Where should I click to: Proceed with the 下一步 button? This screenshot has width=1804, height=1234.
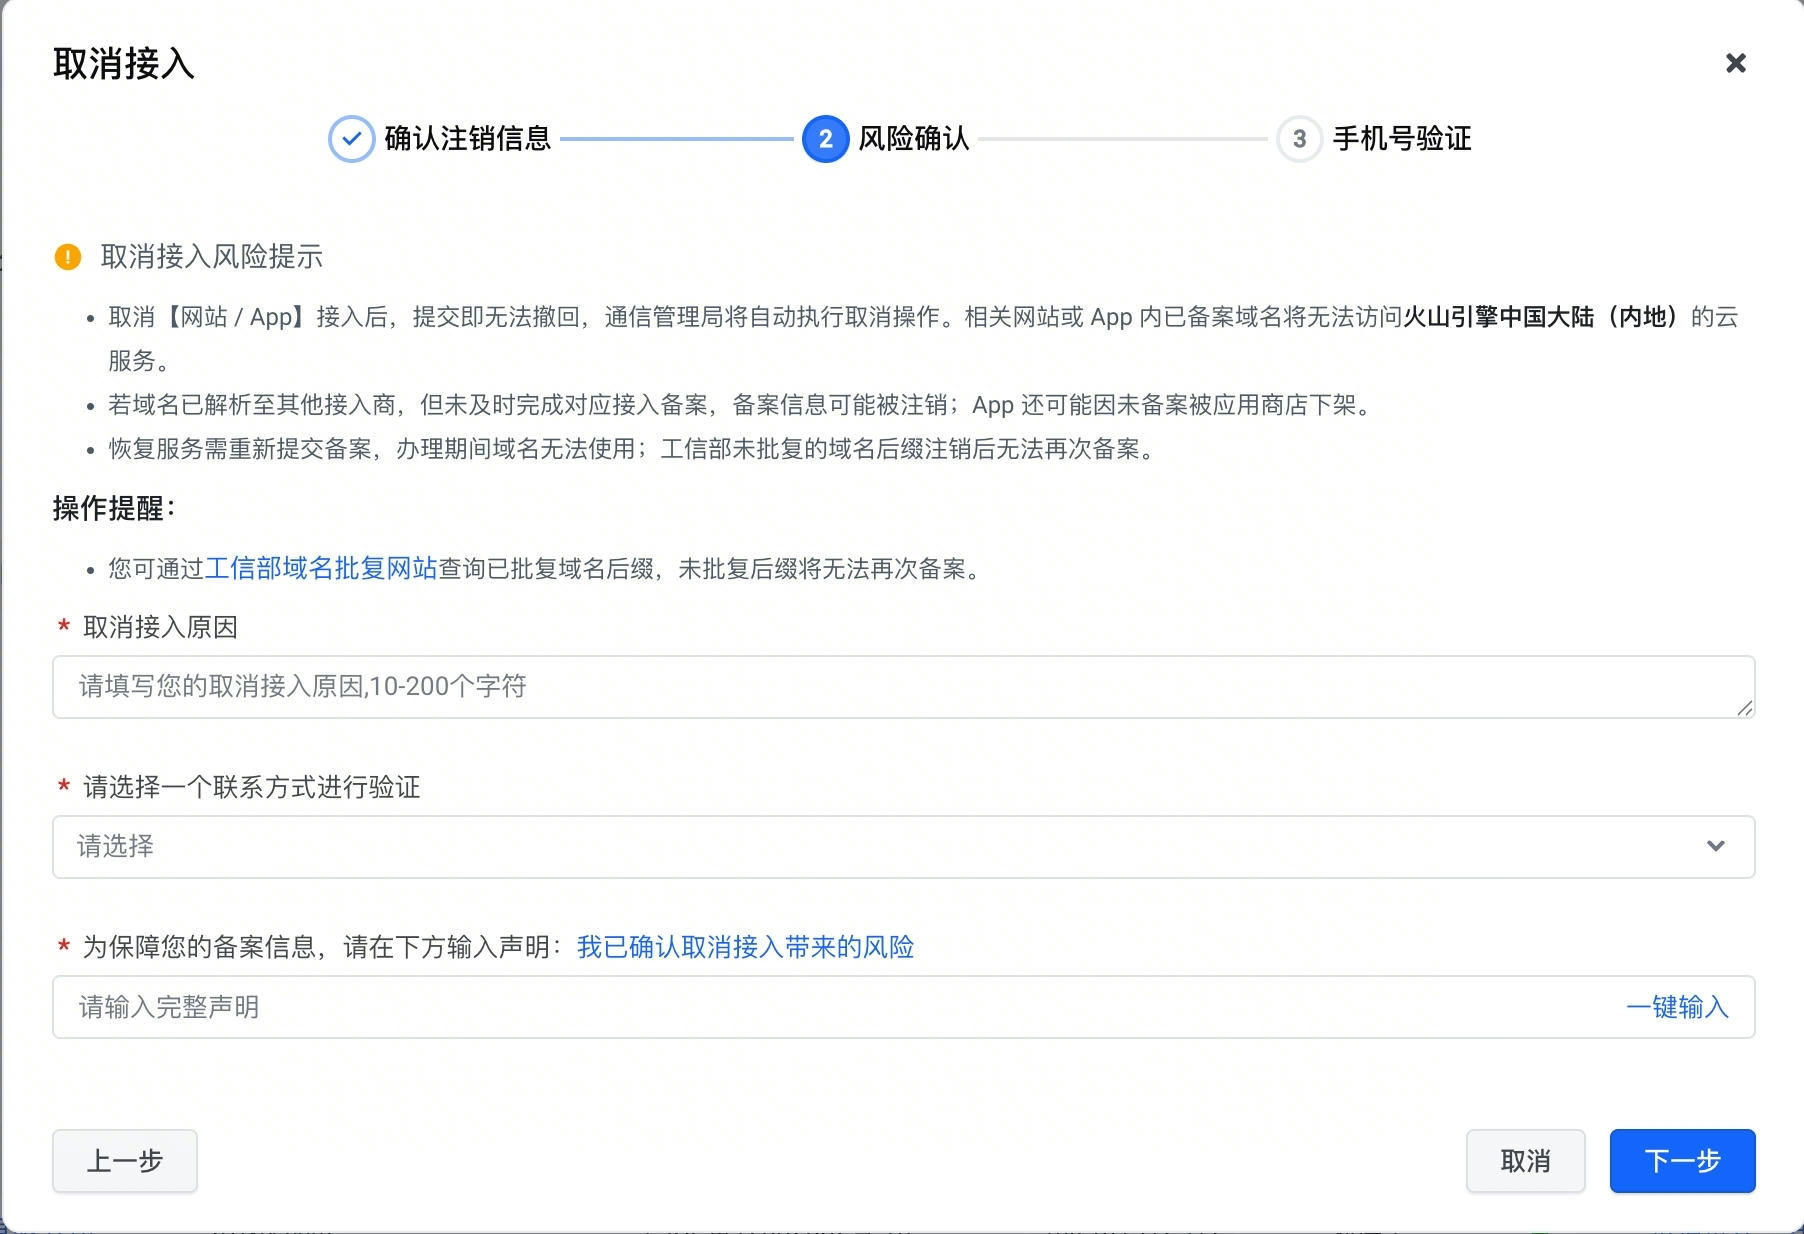1682,1161
